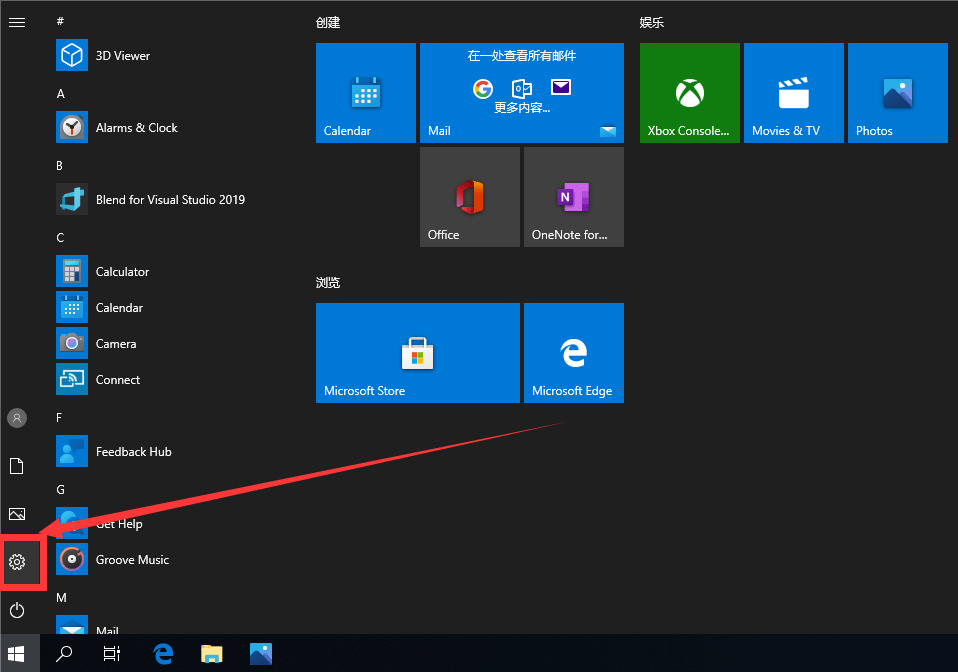Screen dimensions: 958x672
Task: Open Pictures shortcut in Start sidebar
Action: click(x=17, y=514)
